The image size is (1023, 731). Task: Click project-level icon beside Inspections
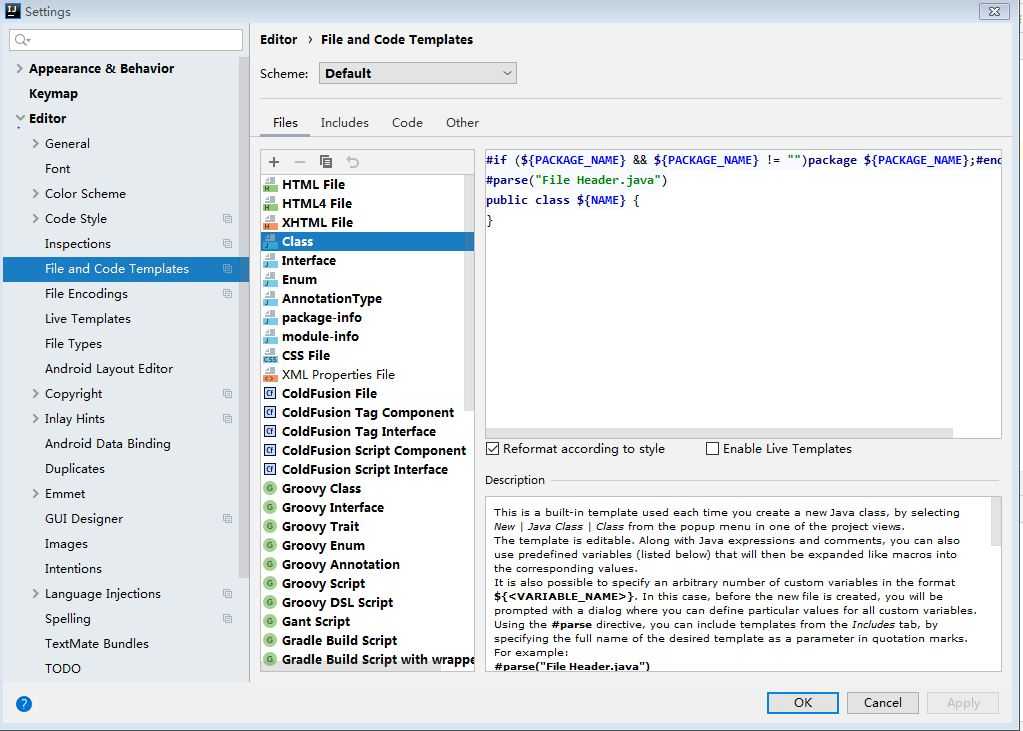click(227, 243)
